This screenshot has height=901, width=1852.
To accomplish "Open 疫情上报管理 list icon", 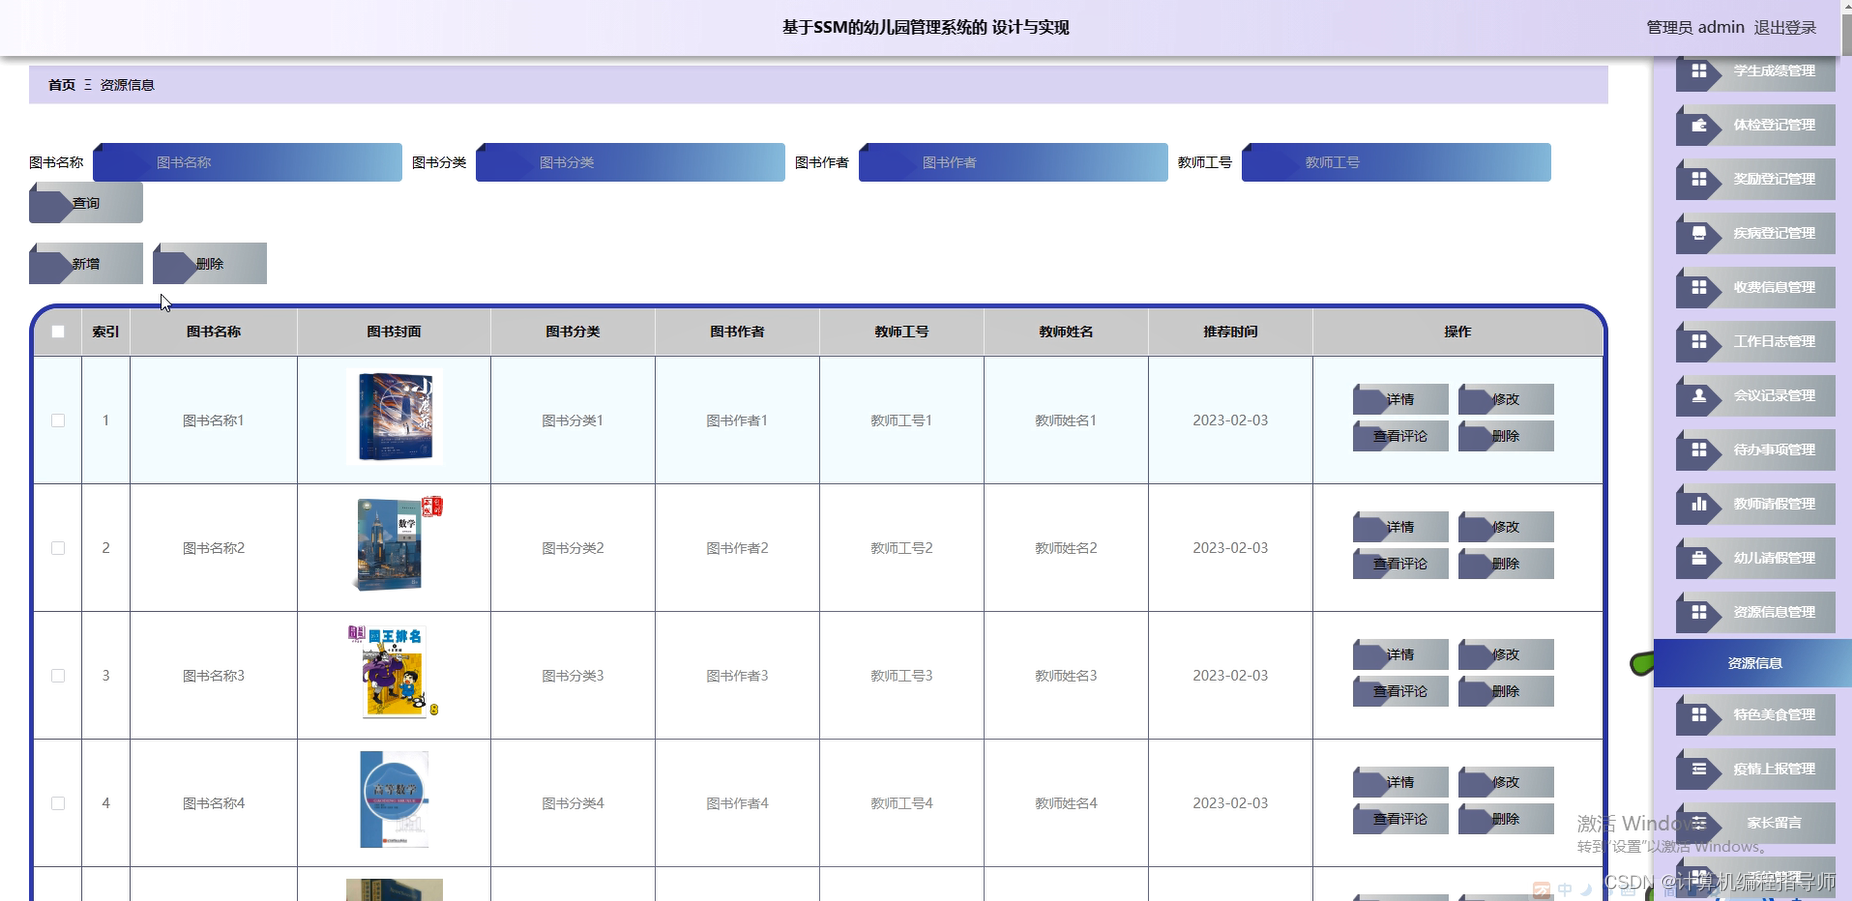I will coord(1699,769).
